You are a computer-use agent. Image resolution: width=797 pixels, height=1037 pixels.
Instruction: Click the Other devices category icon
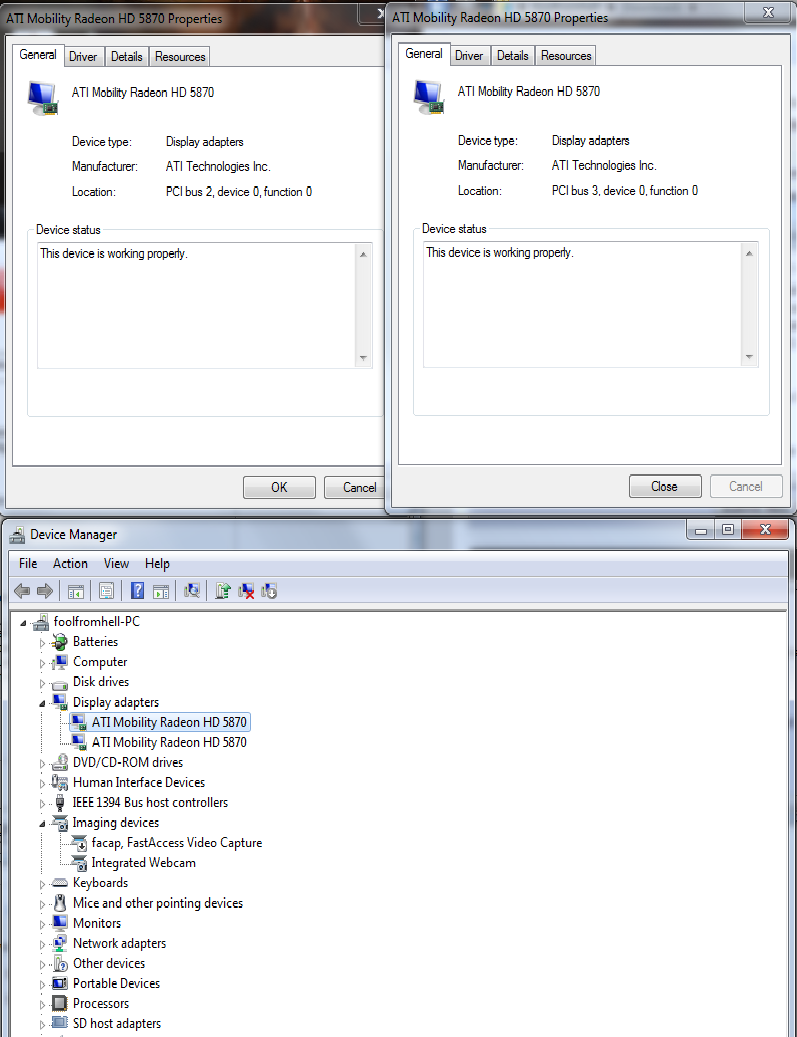[60, 964]
